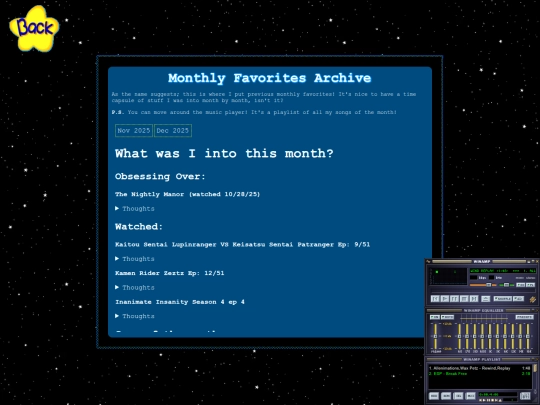Open the playlist MISC menu button
This screenshot has width=540, height=405.
tap(470, 396)
